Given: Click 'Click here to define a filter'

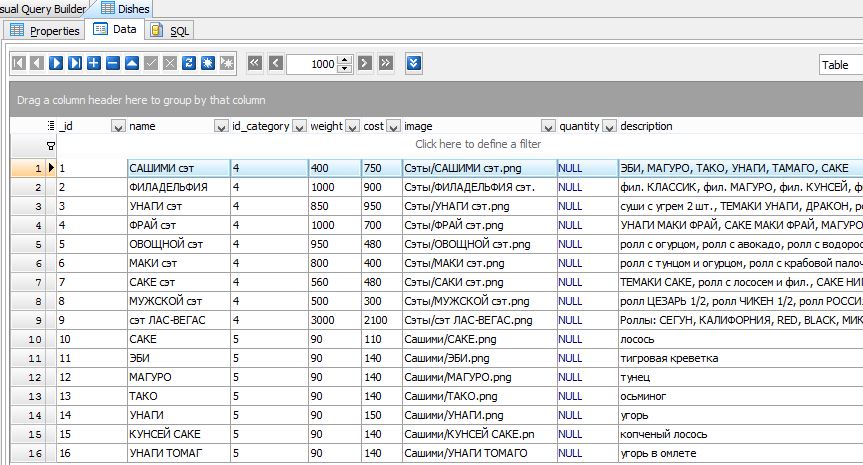Looking at the screenshot, I should (478, 144).
